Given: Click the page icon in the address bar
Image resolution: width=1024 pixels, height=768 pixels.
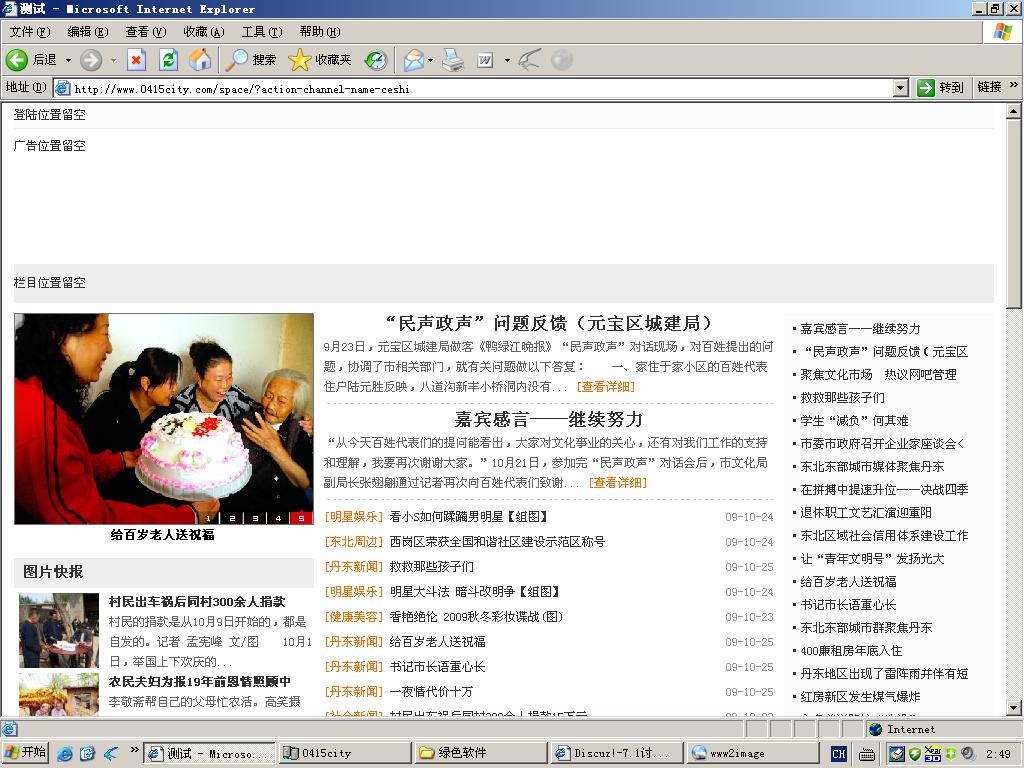Looking at the screenshot, I should tap(63, 88).
